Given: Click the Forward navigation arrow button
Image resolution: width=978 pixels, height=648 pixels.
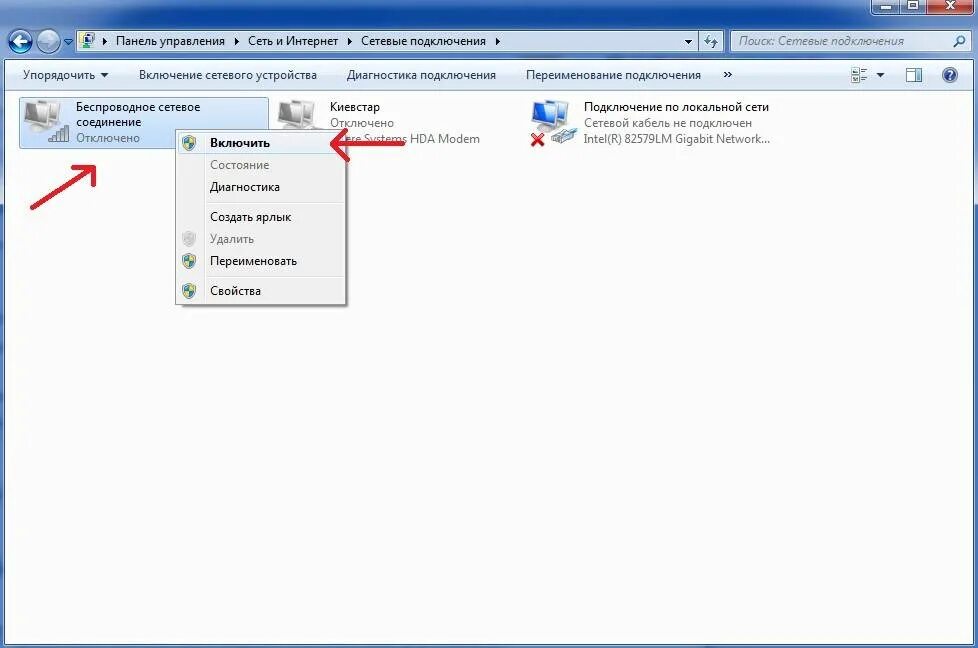Looking at the screenshot, I should click(48, 42).
